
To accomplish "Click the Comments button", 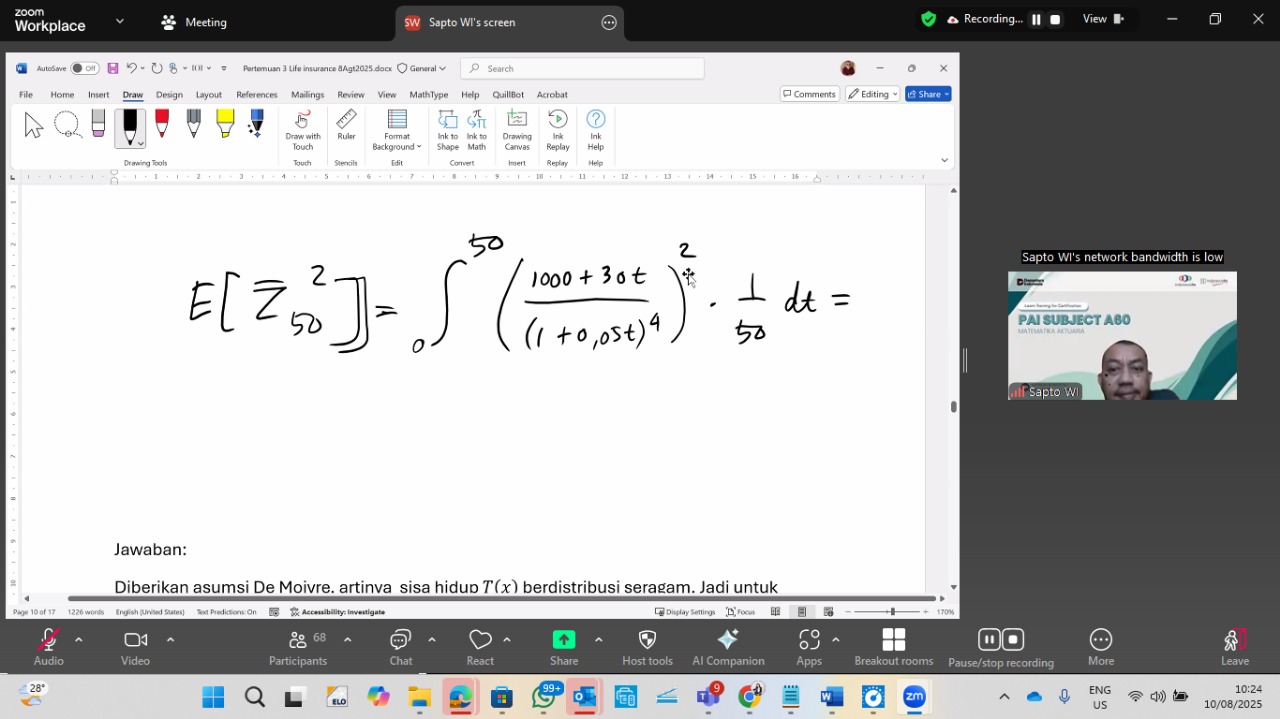I will tap(809, 94).
